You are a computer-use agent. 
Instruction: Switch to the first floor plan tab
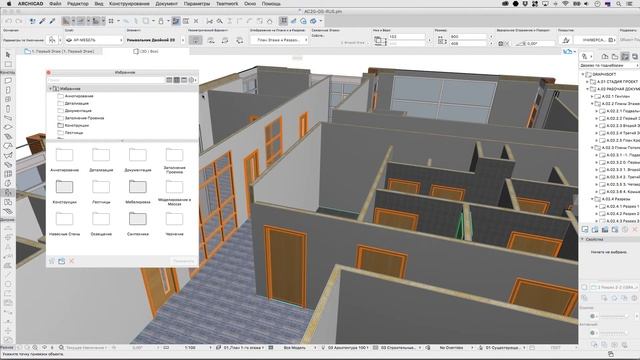(x=59, y=51)
